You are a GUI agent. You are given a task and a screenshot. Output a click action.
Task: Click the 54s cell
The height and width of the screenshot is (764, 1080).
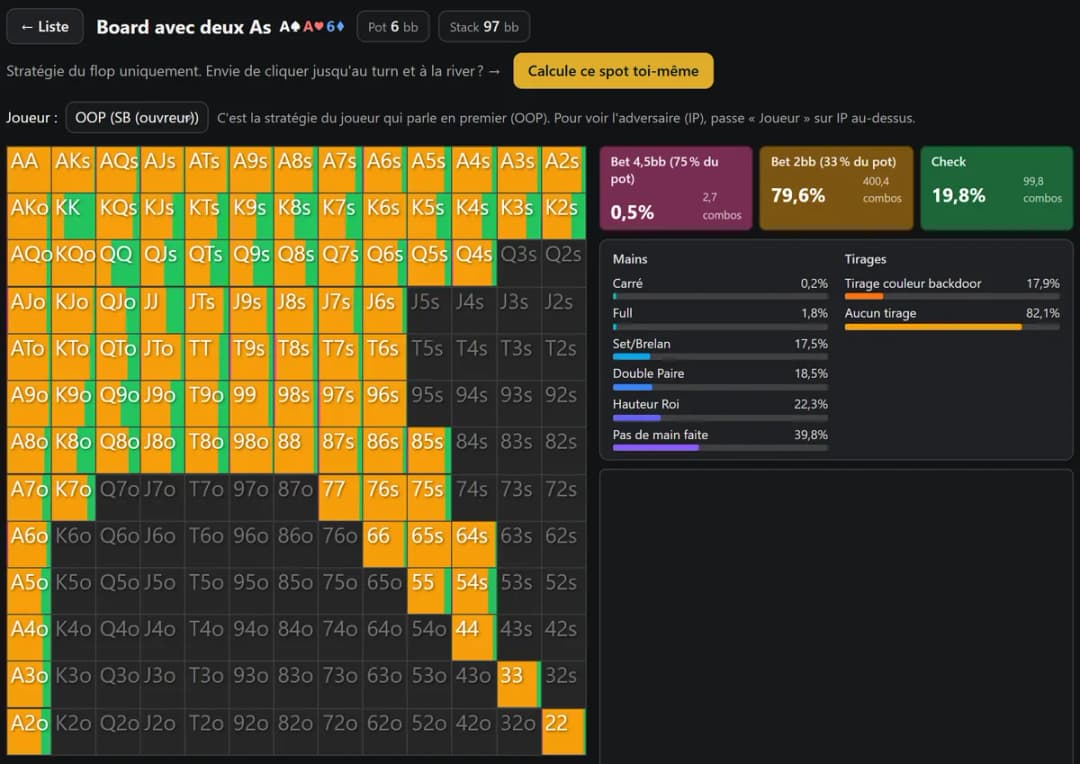473,591
